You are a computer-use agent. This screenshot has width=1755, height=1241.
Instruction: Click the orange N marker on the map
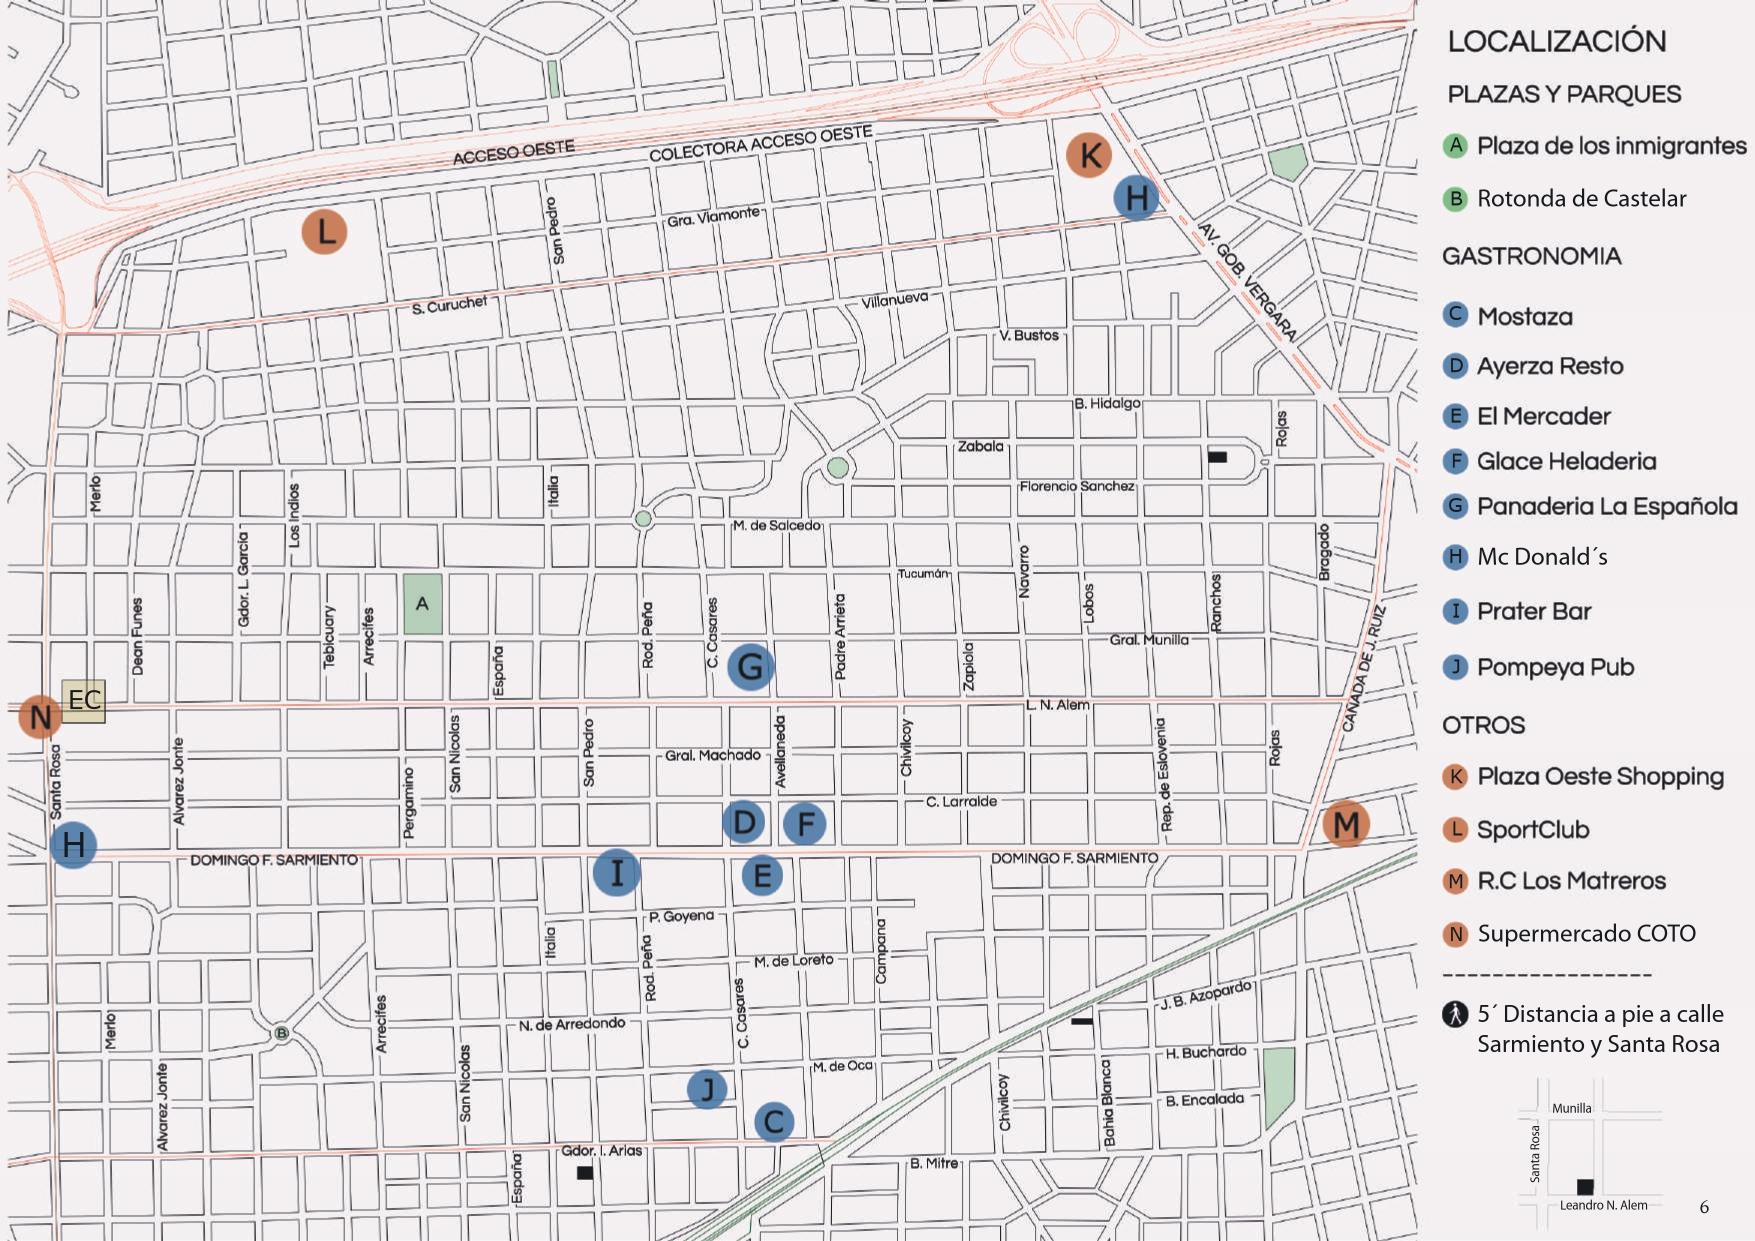pos(41,716)
